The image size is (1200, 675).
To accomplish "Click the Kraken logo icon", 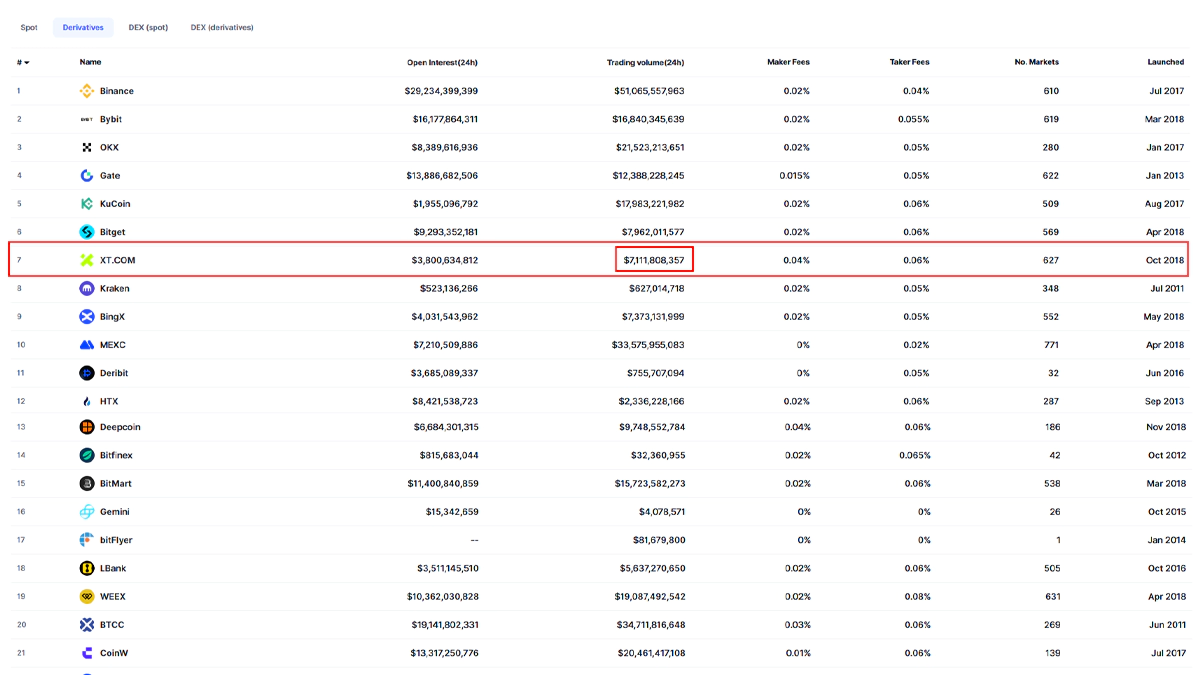I will [x=87, y=289].
